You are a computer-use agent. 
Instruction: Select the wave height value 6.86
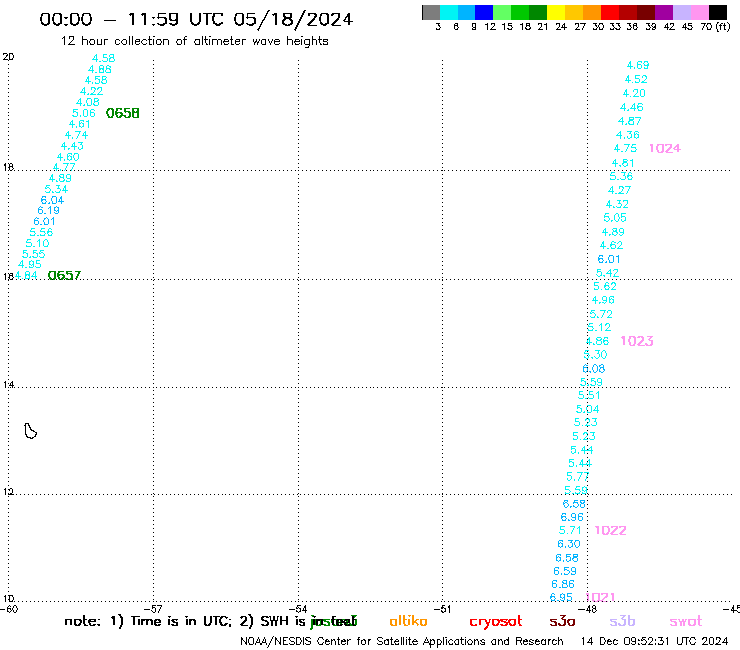(x=563, y=584)
